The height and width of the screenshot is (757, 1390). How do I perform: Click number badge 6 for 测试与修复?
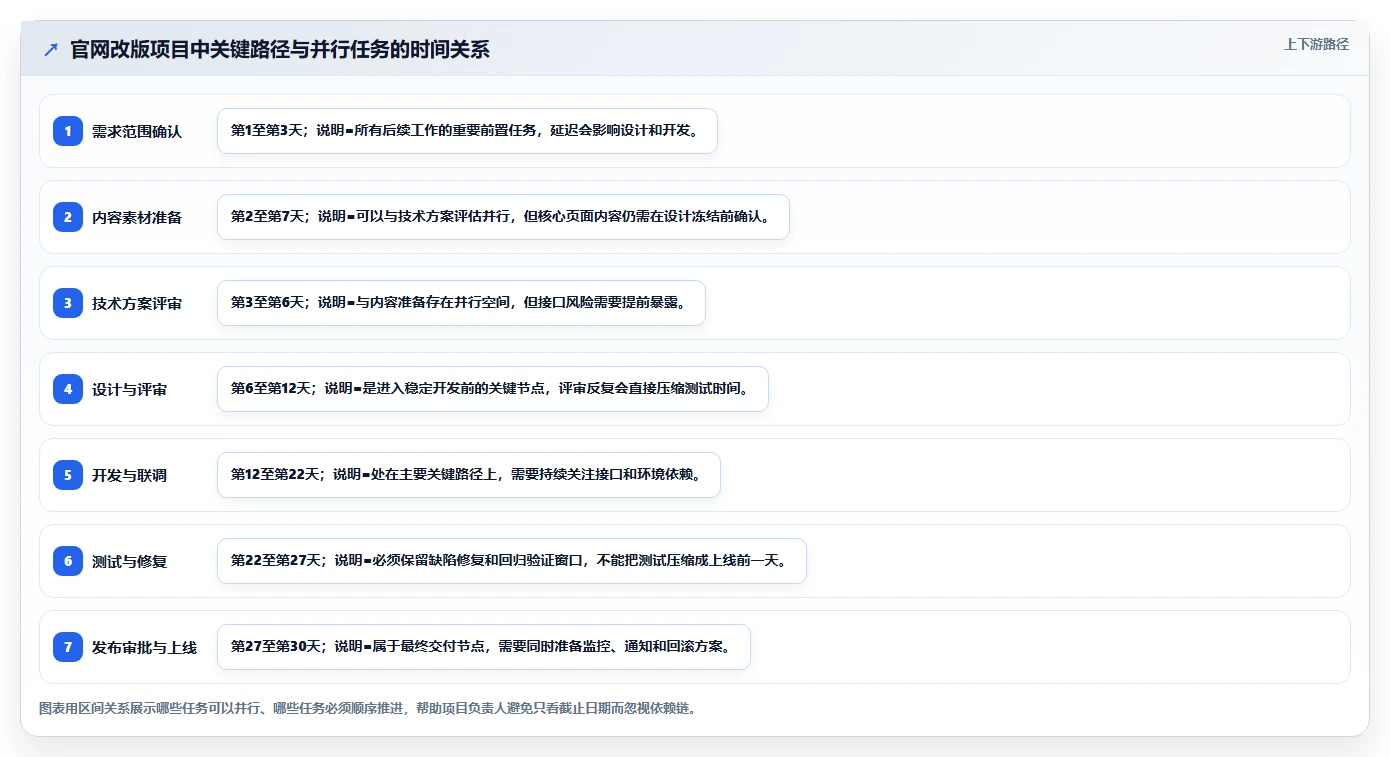68,560
